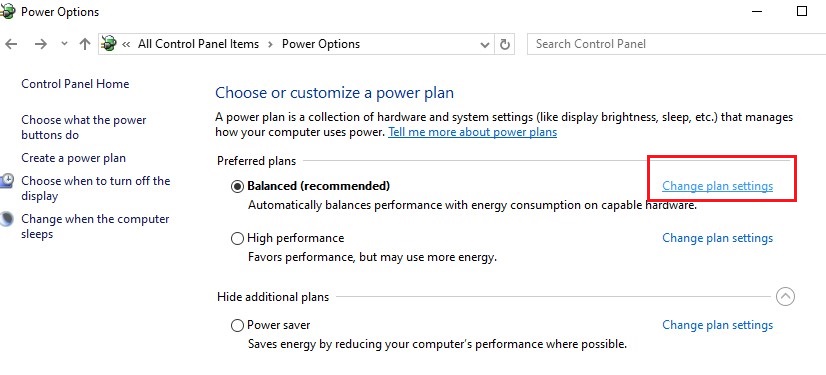The image size is (826, 375).
Task: Go up one level with up arrow
Action: coord(84,44)
